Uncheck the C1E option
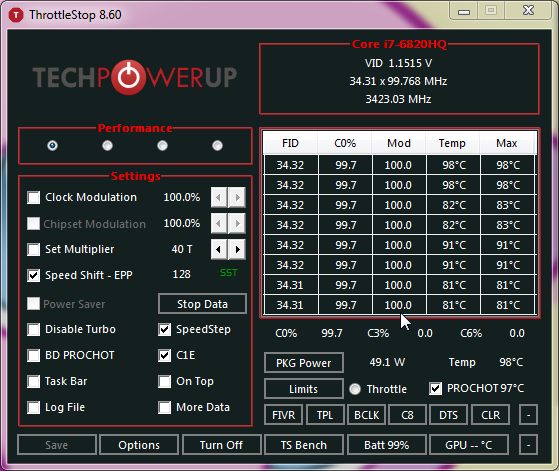 [164, 355]
